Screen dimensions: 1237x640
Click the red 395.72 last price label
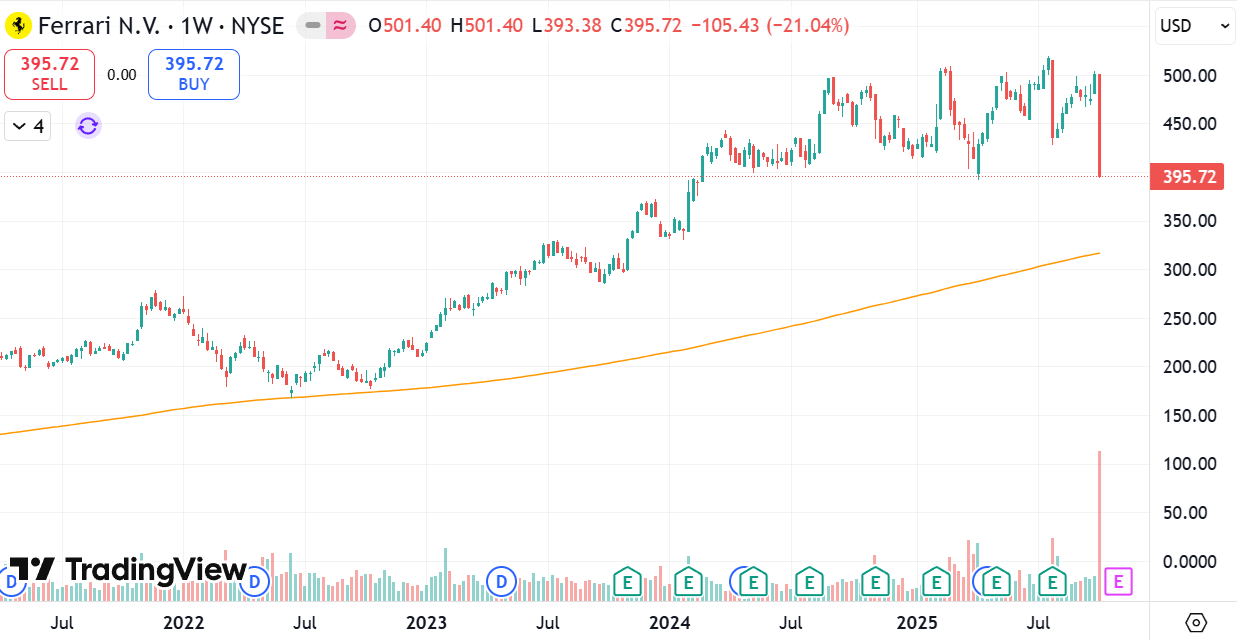1185,177
